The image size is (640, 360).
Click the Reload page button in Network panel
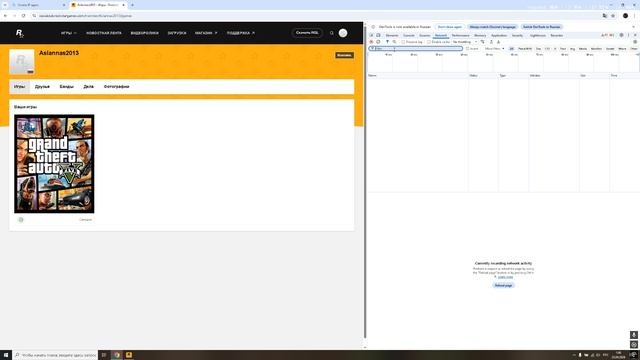[503, 285]
